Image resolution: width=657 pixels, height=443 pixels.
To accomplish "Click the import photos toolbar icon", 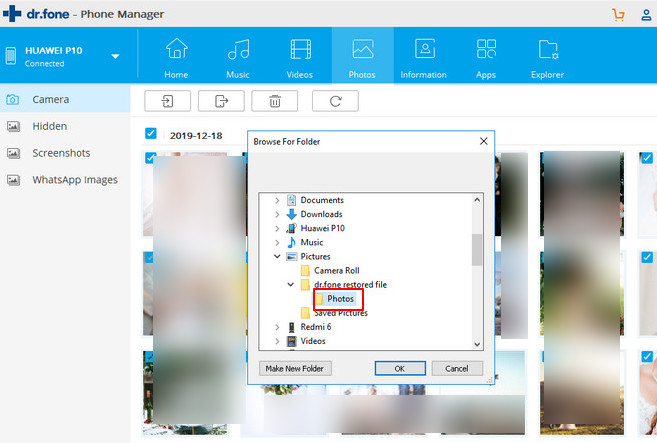I will point(168,101).
